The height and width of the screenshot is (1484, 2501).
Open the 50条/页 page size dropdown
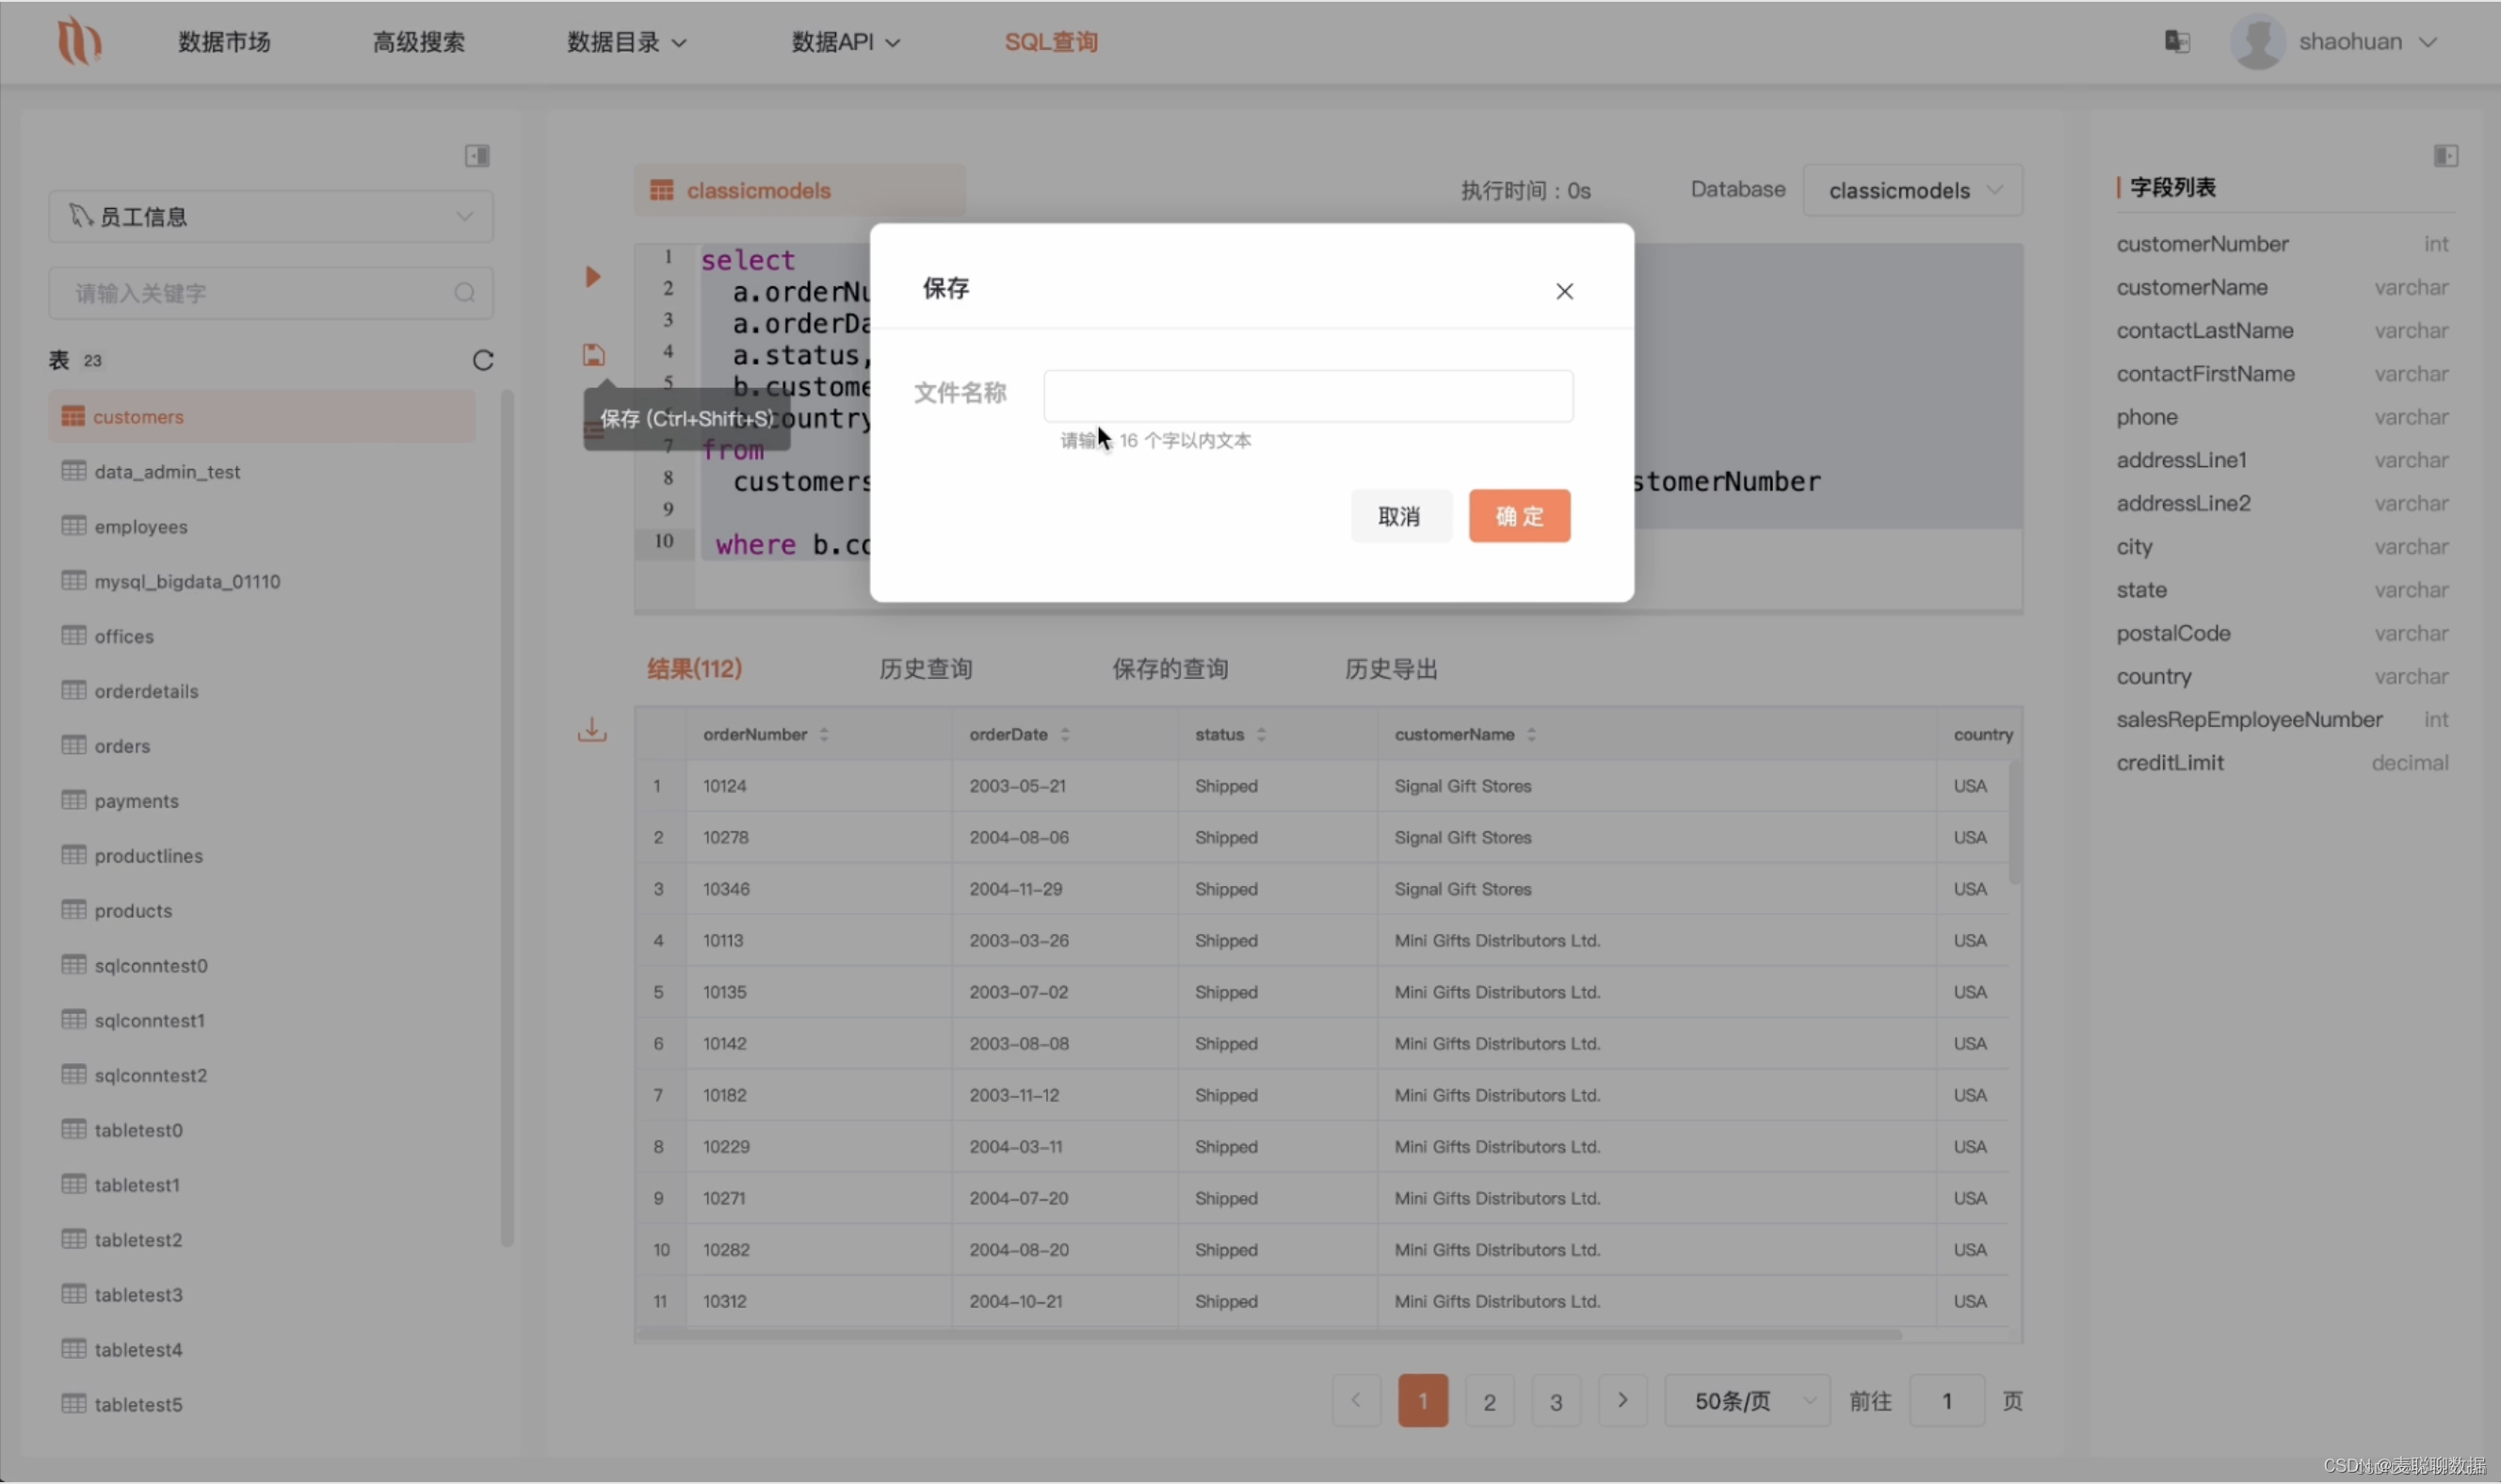(x=1746, y=1401)
